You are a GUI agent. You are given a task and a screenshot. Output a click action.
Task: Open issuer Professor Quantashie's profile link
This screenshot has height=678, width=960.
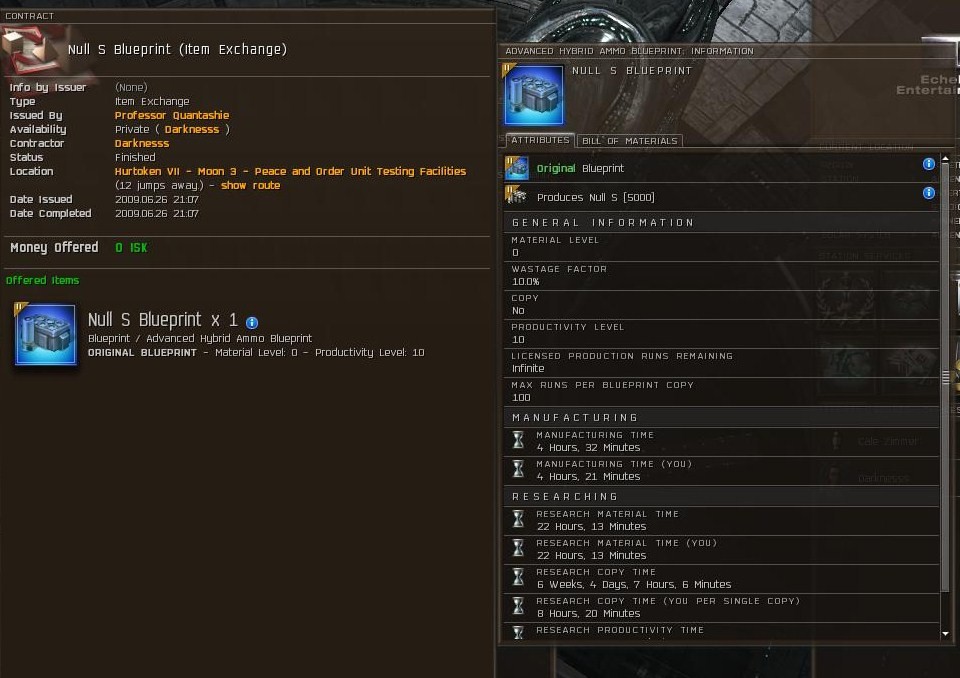click(172, 115)
